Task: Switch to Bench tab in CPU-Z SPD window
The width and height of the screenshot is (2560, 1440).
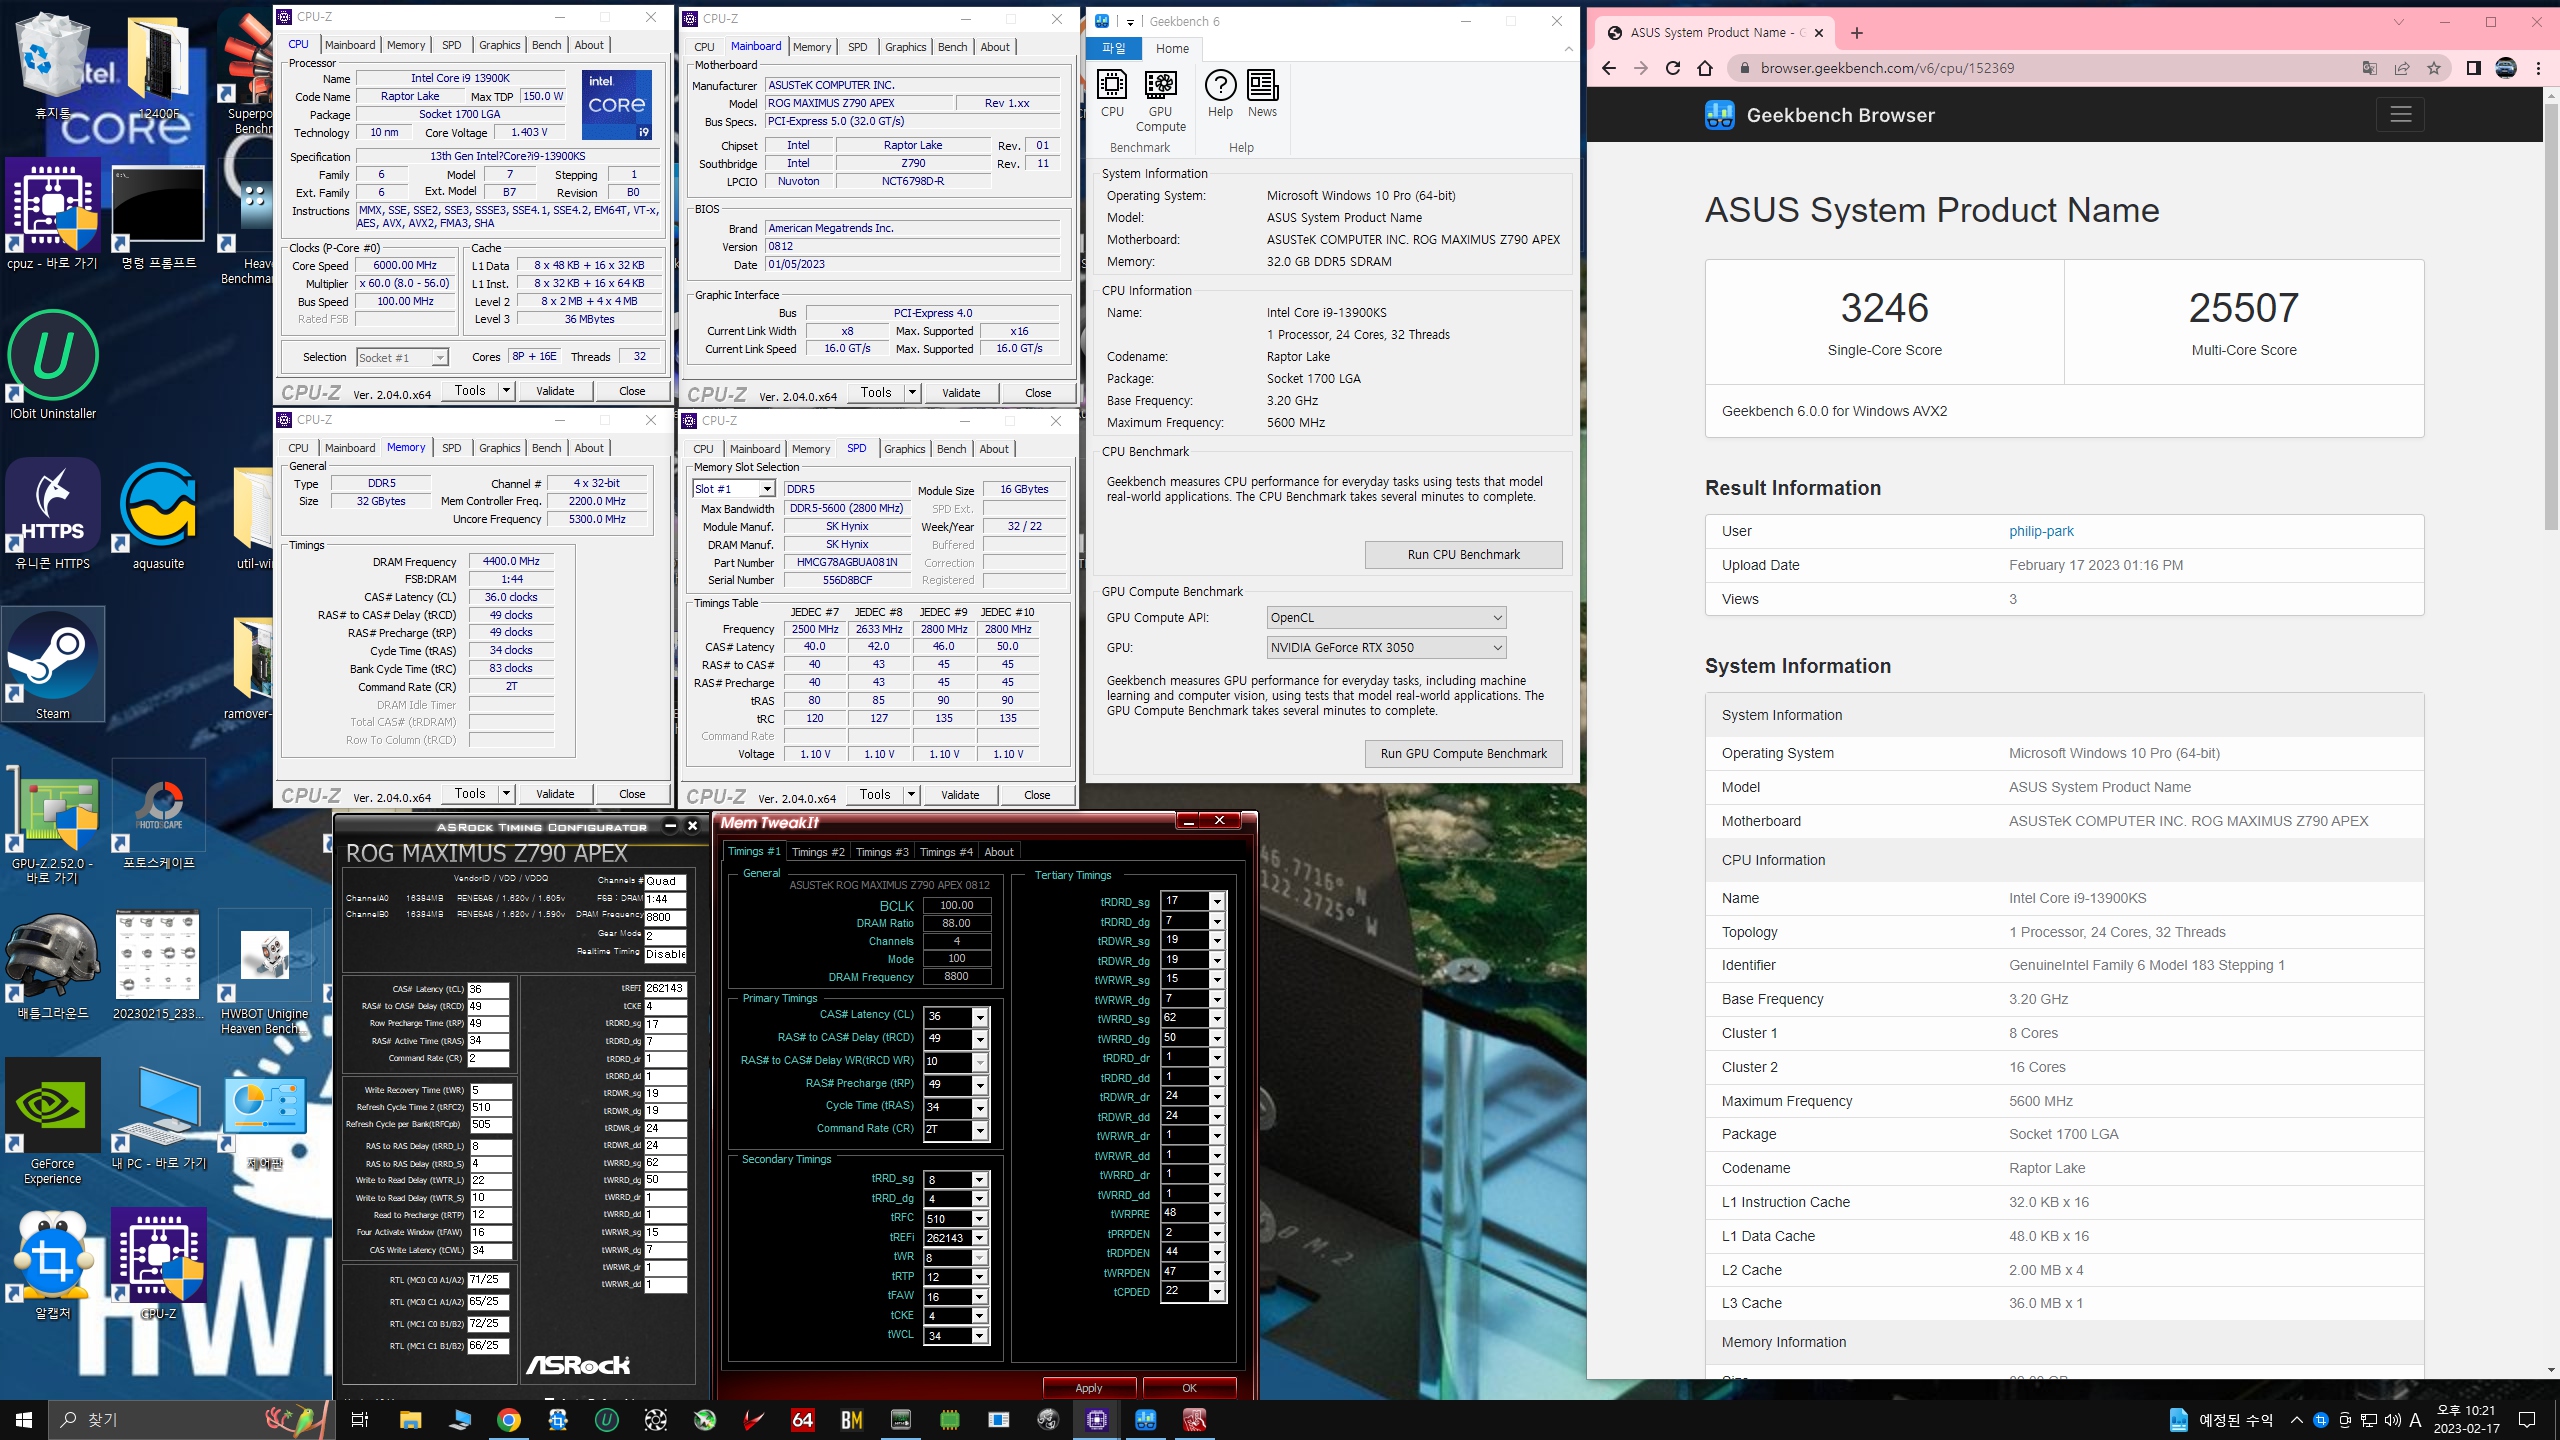Action: tap(951, 449)
